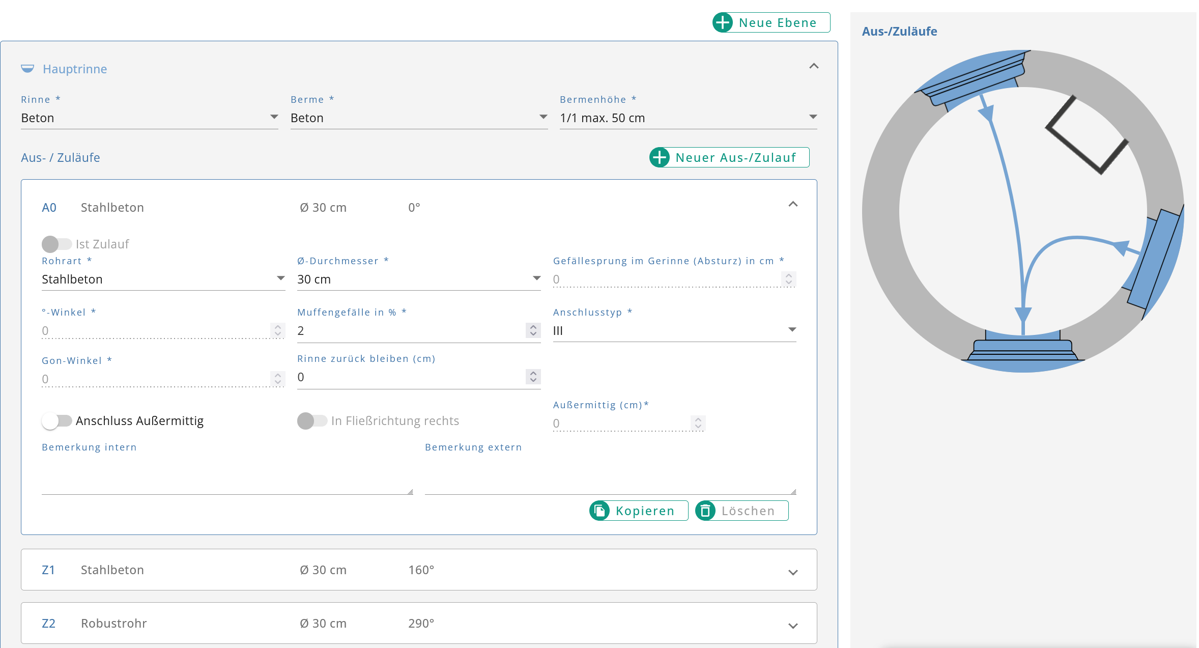The width and height of the screenshot is (1199, 648).
Task: Expand the Z2 Robustrohr entry
Action: (x=793, y=626)
